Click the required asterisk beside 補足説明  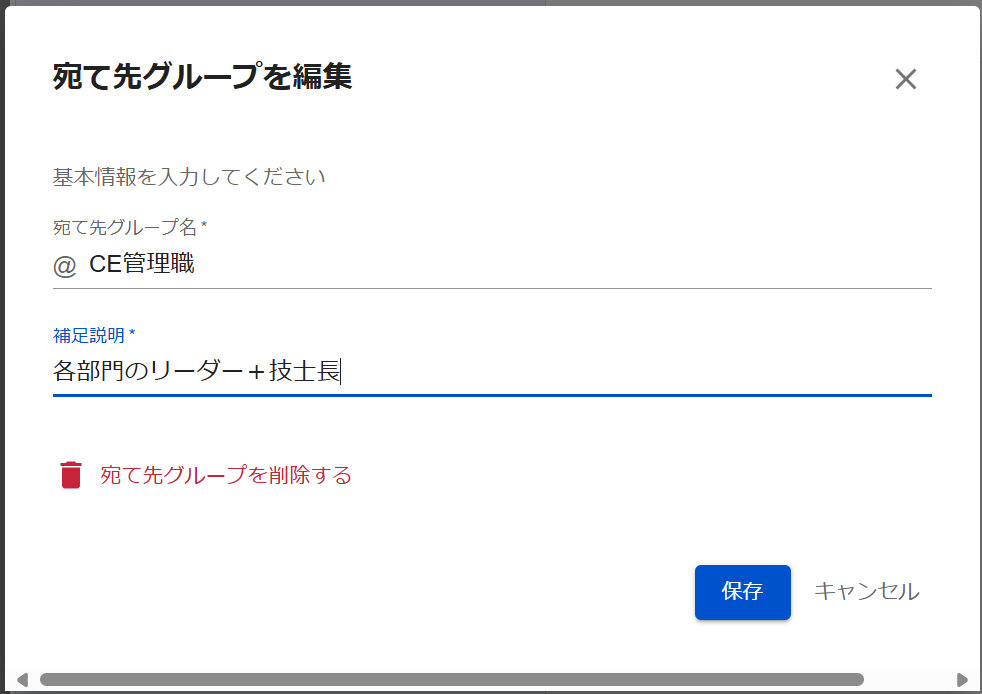[132, 334]
